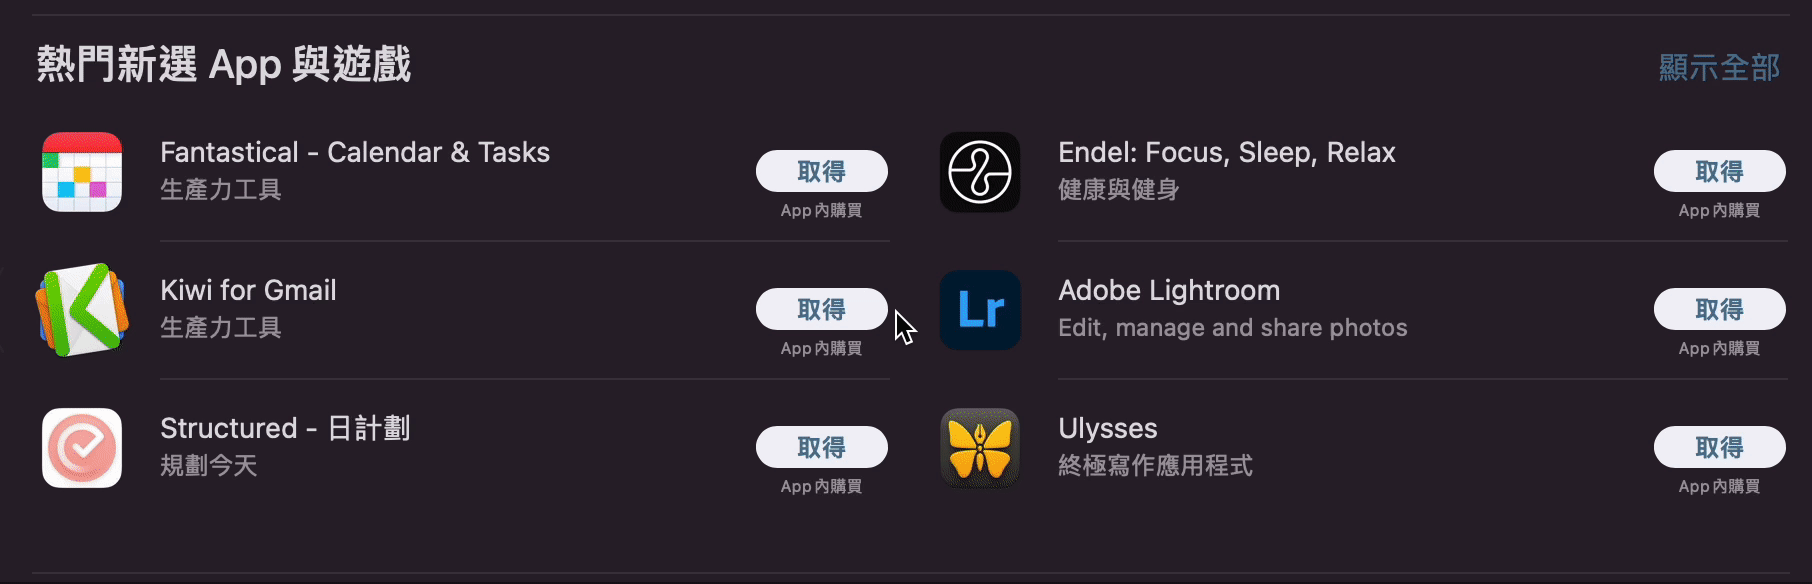Click 取得 for Fantastical - Calendar & Tasks
The width and height of the screenshot is (1812, 584).
coord(823,171)
